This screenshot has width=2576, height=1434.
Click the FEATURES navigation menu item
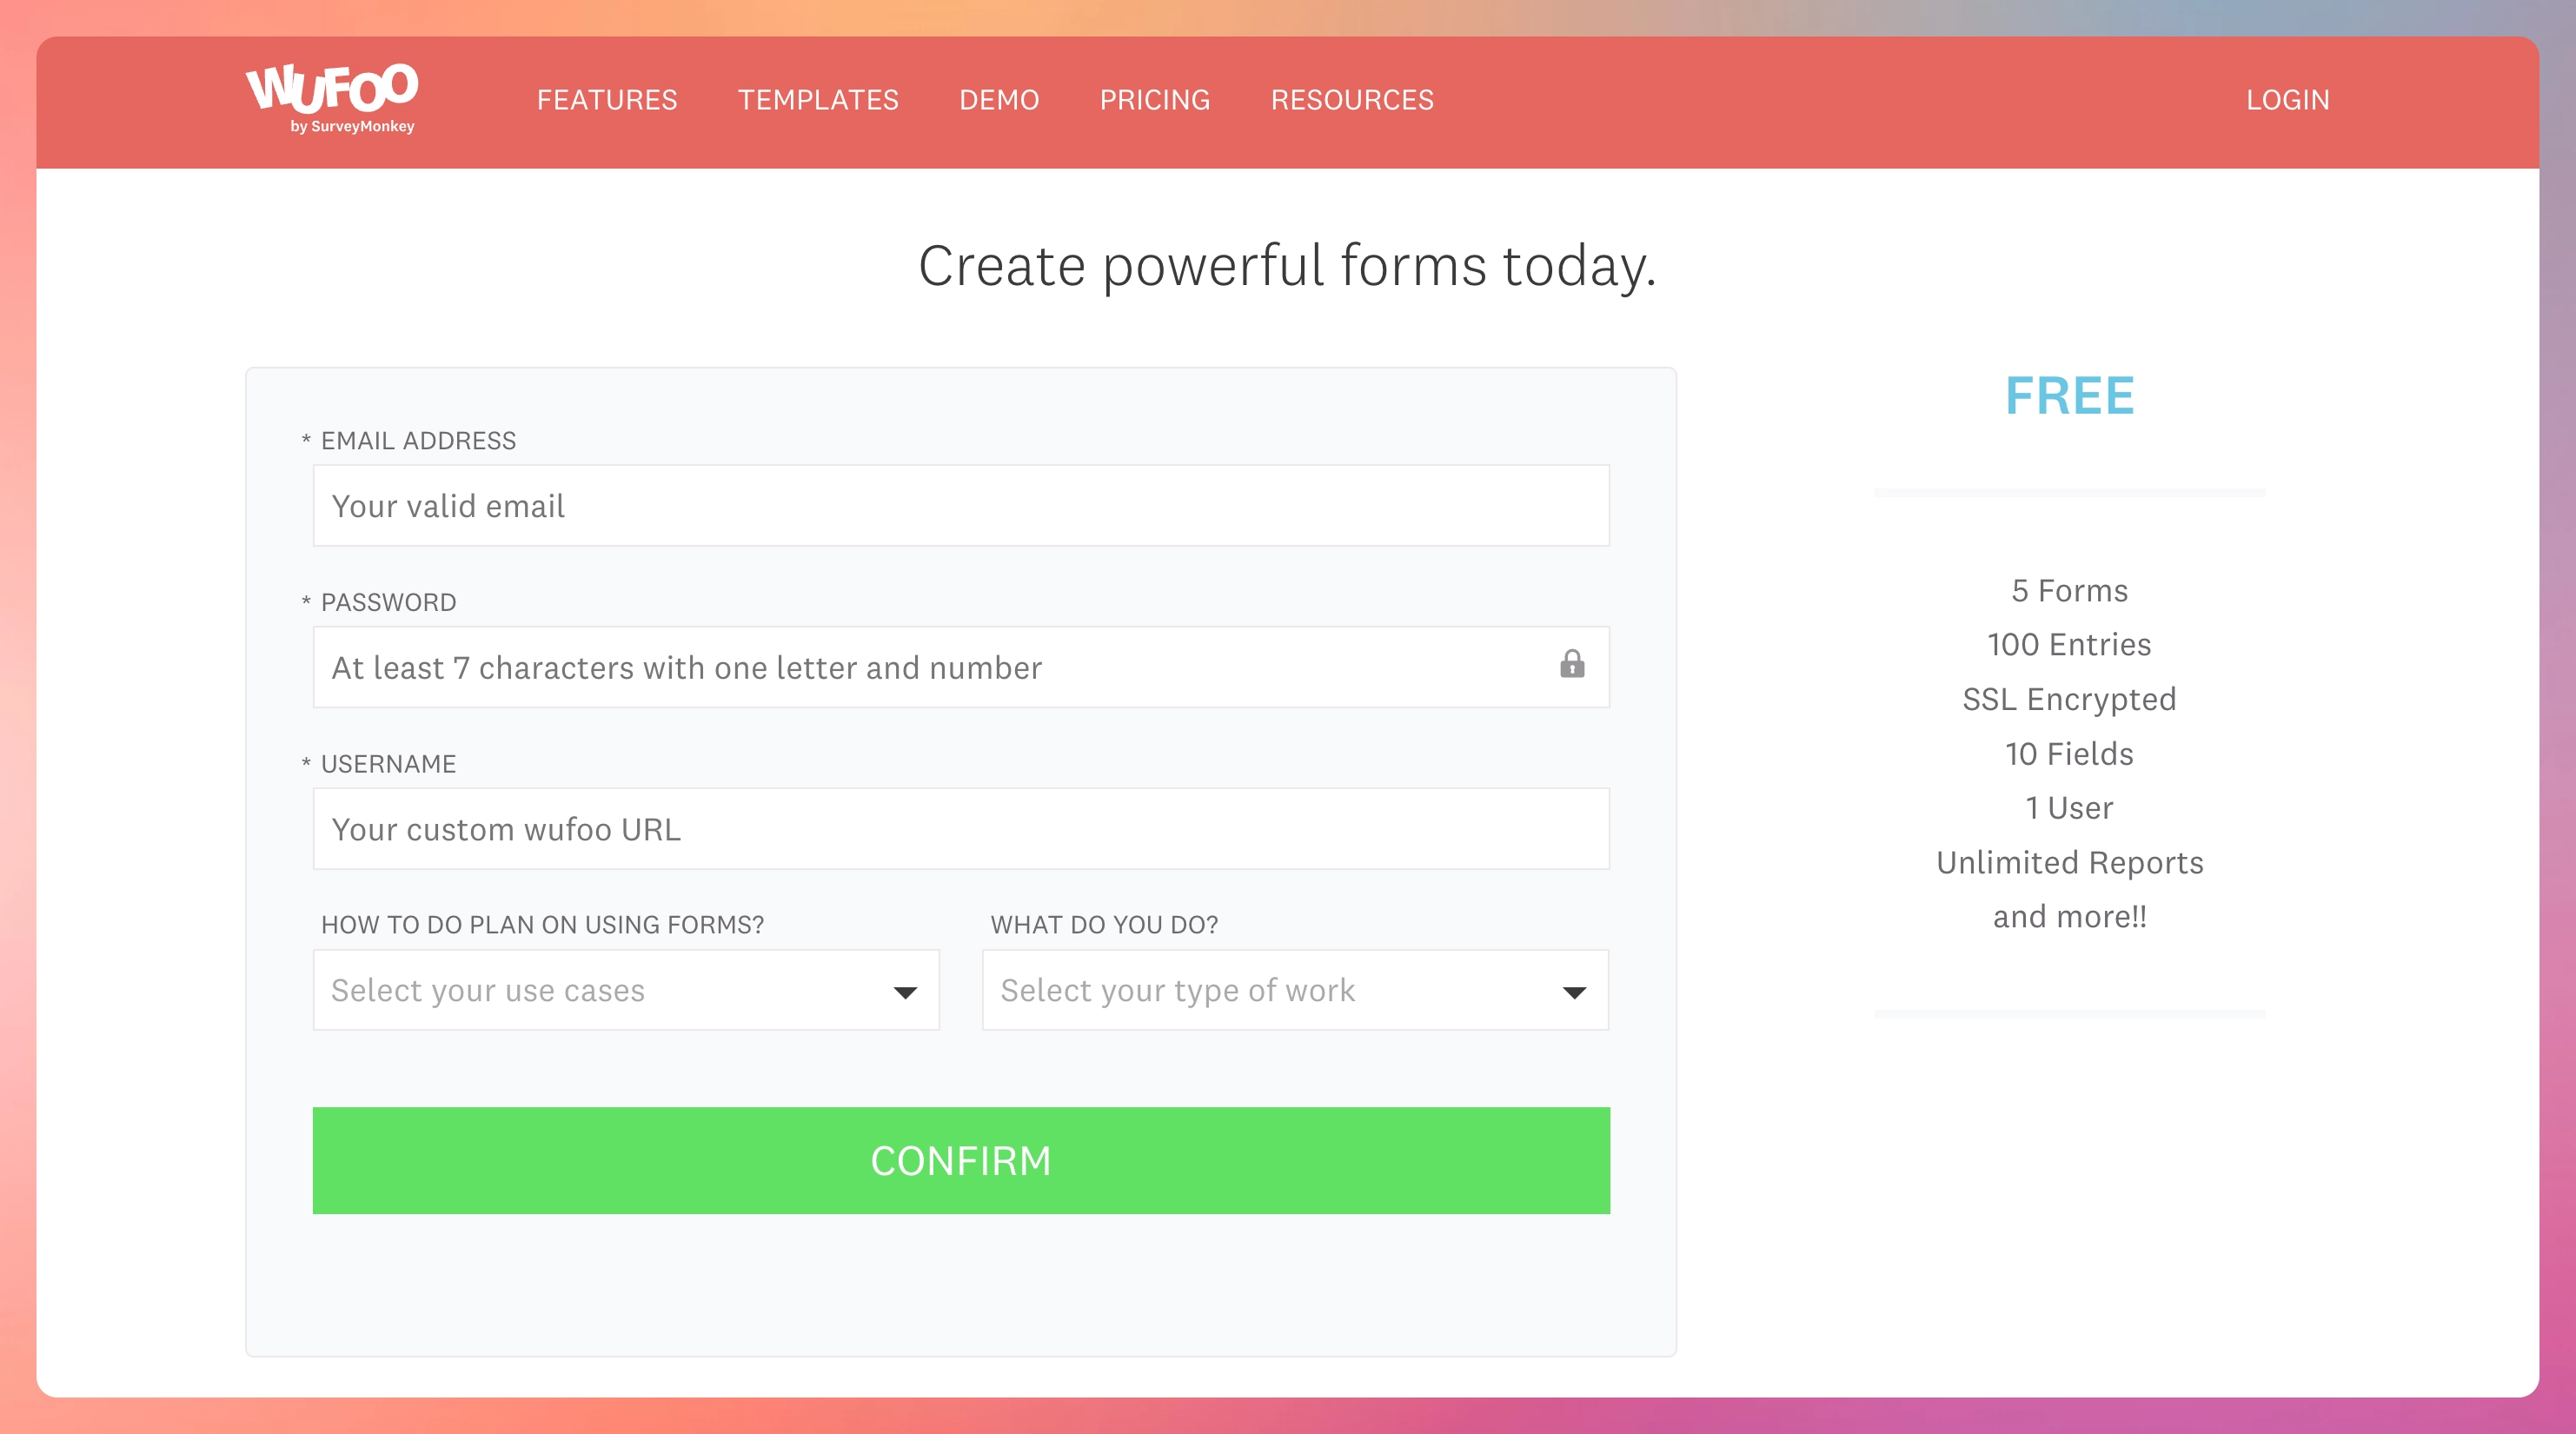pyautogui.click(x=607, y=99)
